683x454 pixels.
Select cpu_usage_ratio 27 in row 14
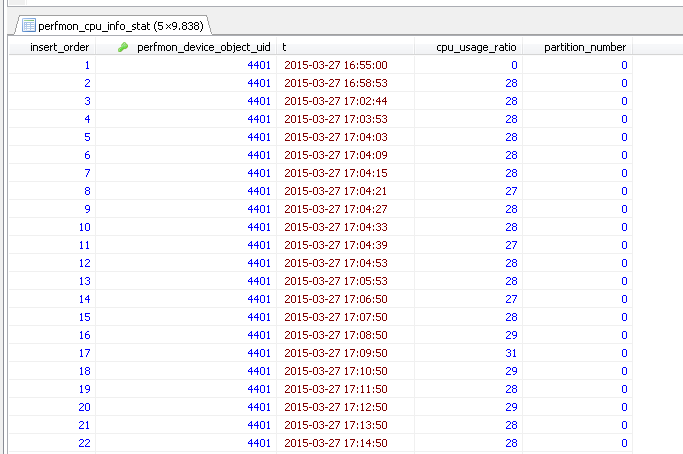tap(468, 299)
